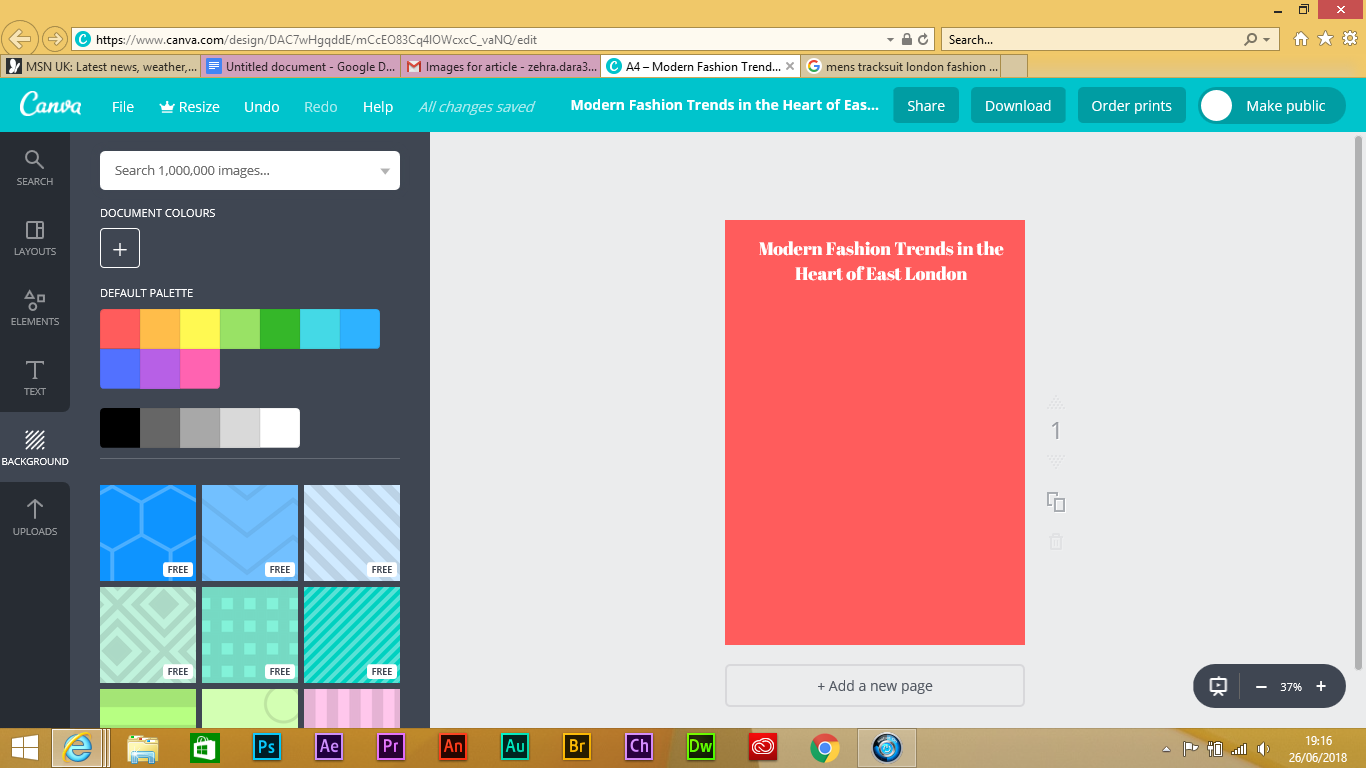This screenshot has height=768, width=1366.
Task: Select the heading text on the page
Action: (881, 261)
